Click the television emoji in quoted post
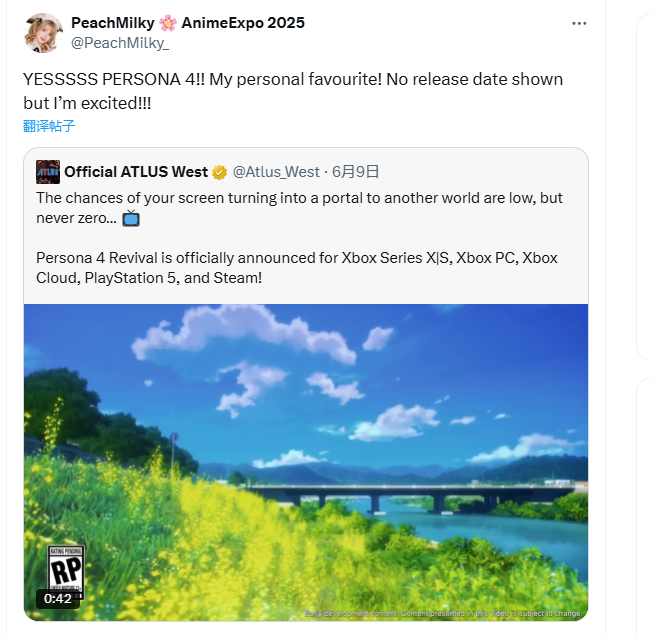This screenshot has width=651, height=635. coord(130,217)
